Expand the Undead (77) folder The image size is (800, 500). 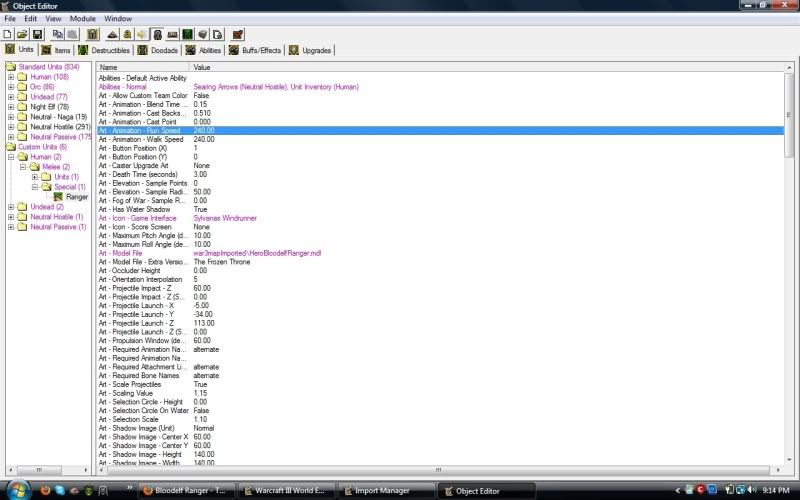(x=11, y=97)
